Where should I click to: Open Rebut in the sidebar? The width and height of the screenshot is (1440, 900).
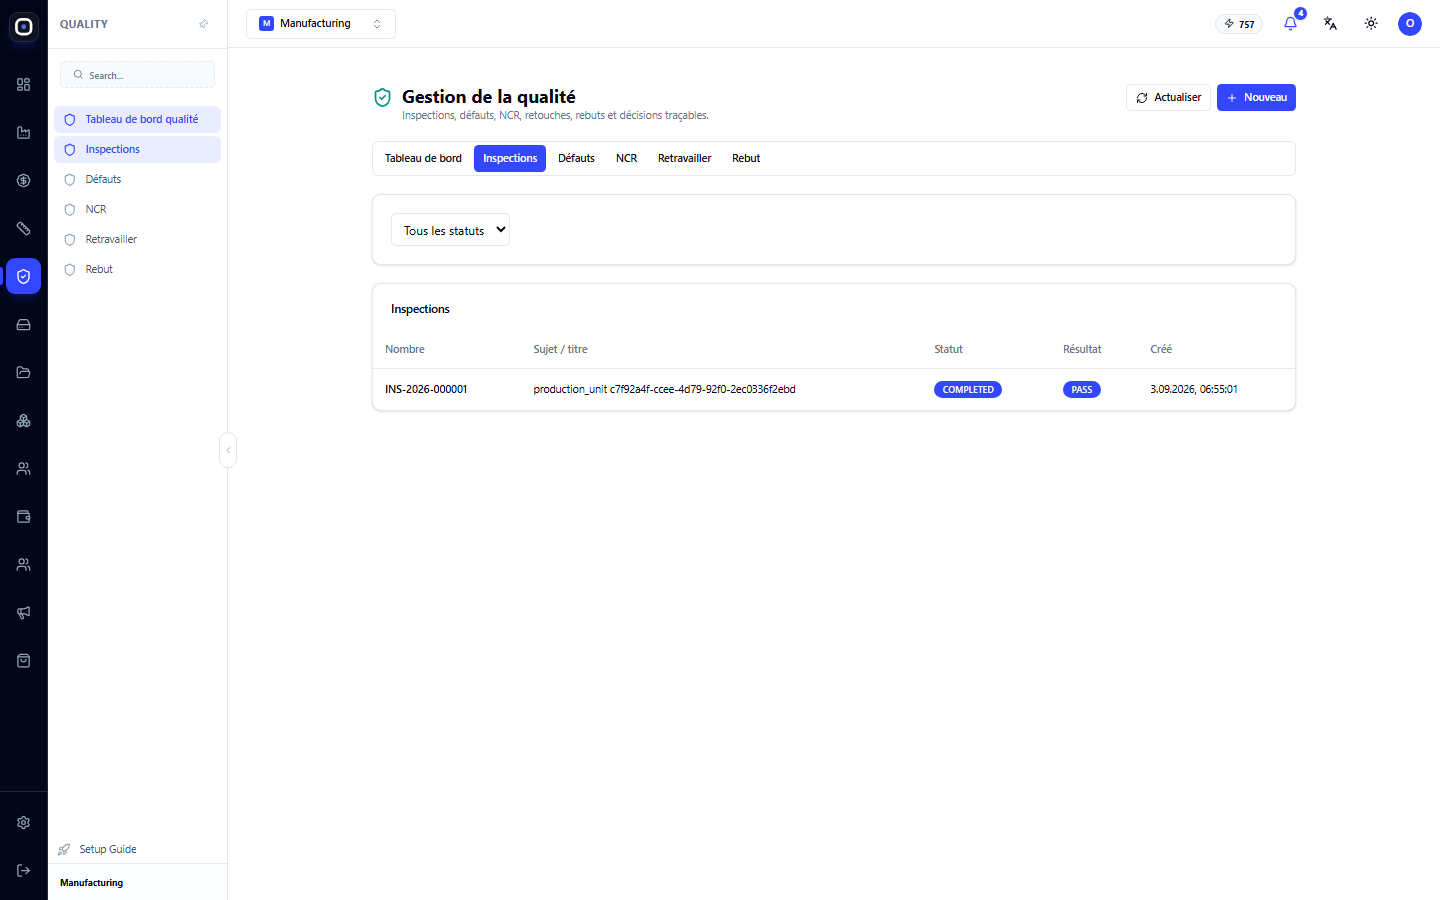point(138,269)
